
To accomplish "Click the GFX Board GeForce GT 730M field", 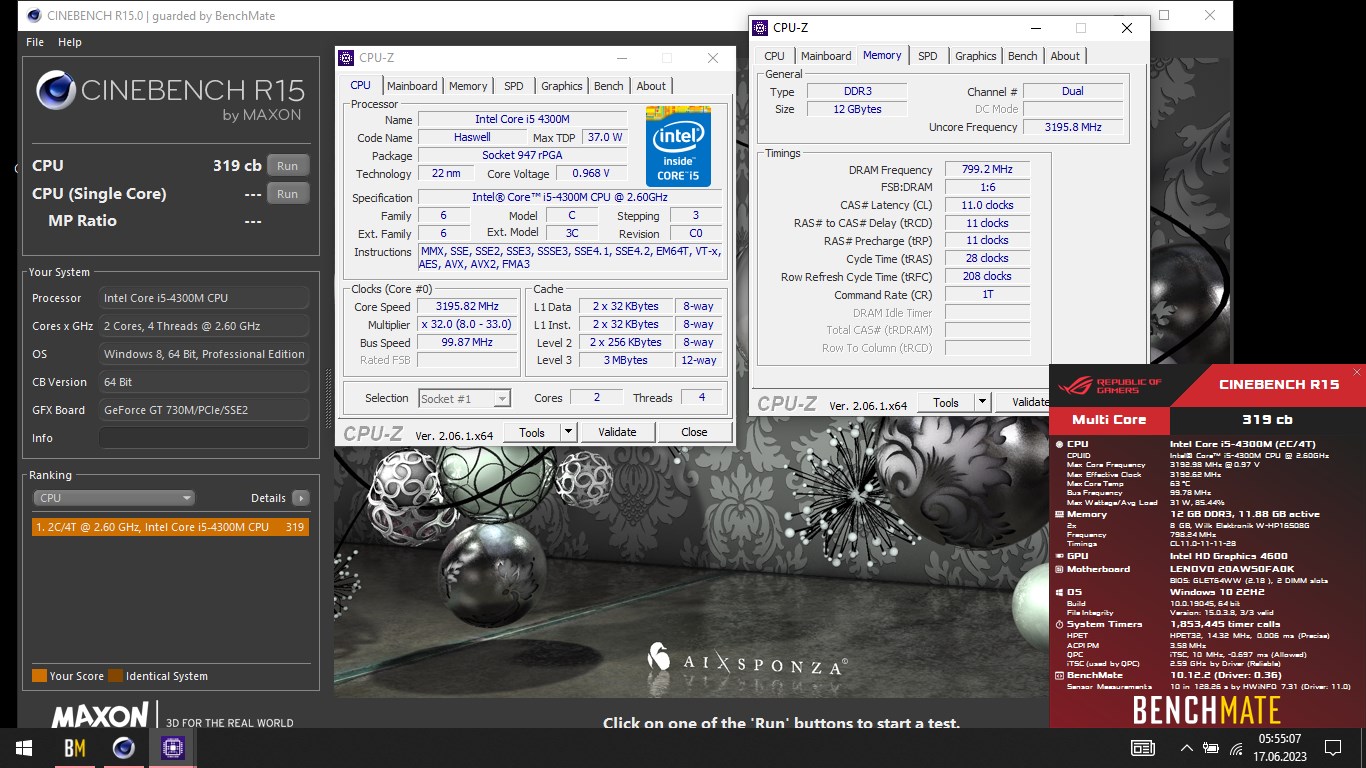I will click(x=203, y=410).
